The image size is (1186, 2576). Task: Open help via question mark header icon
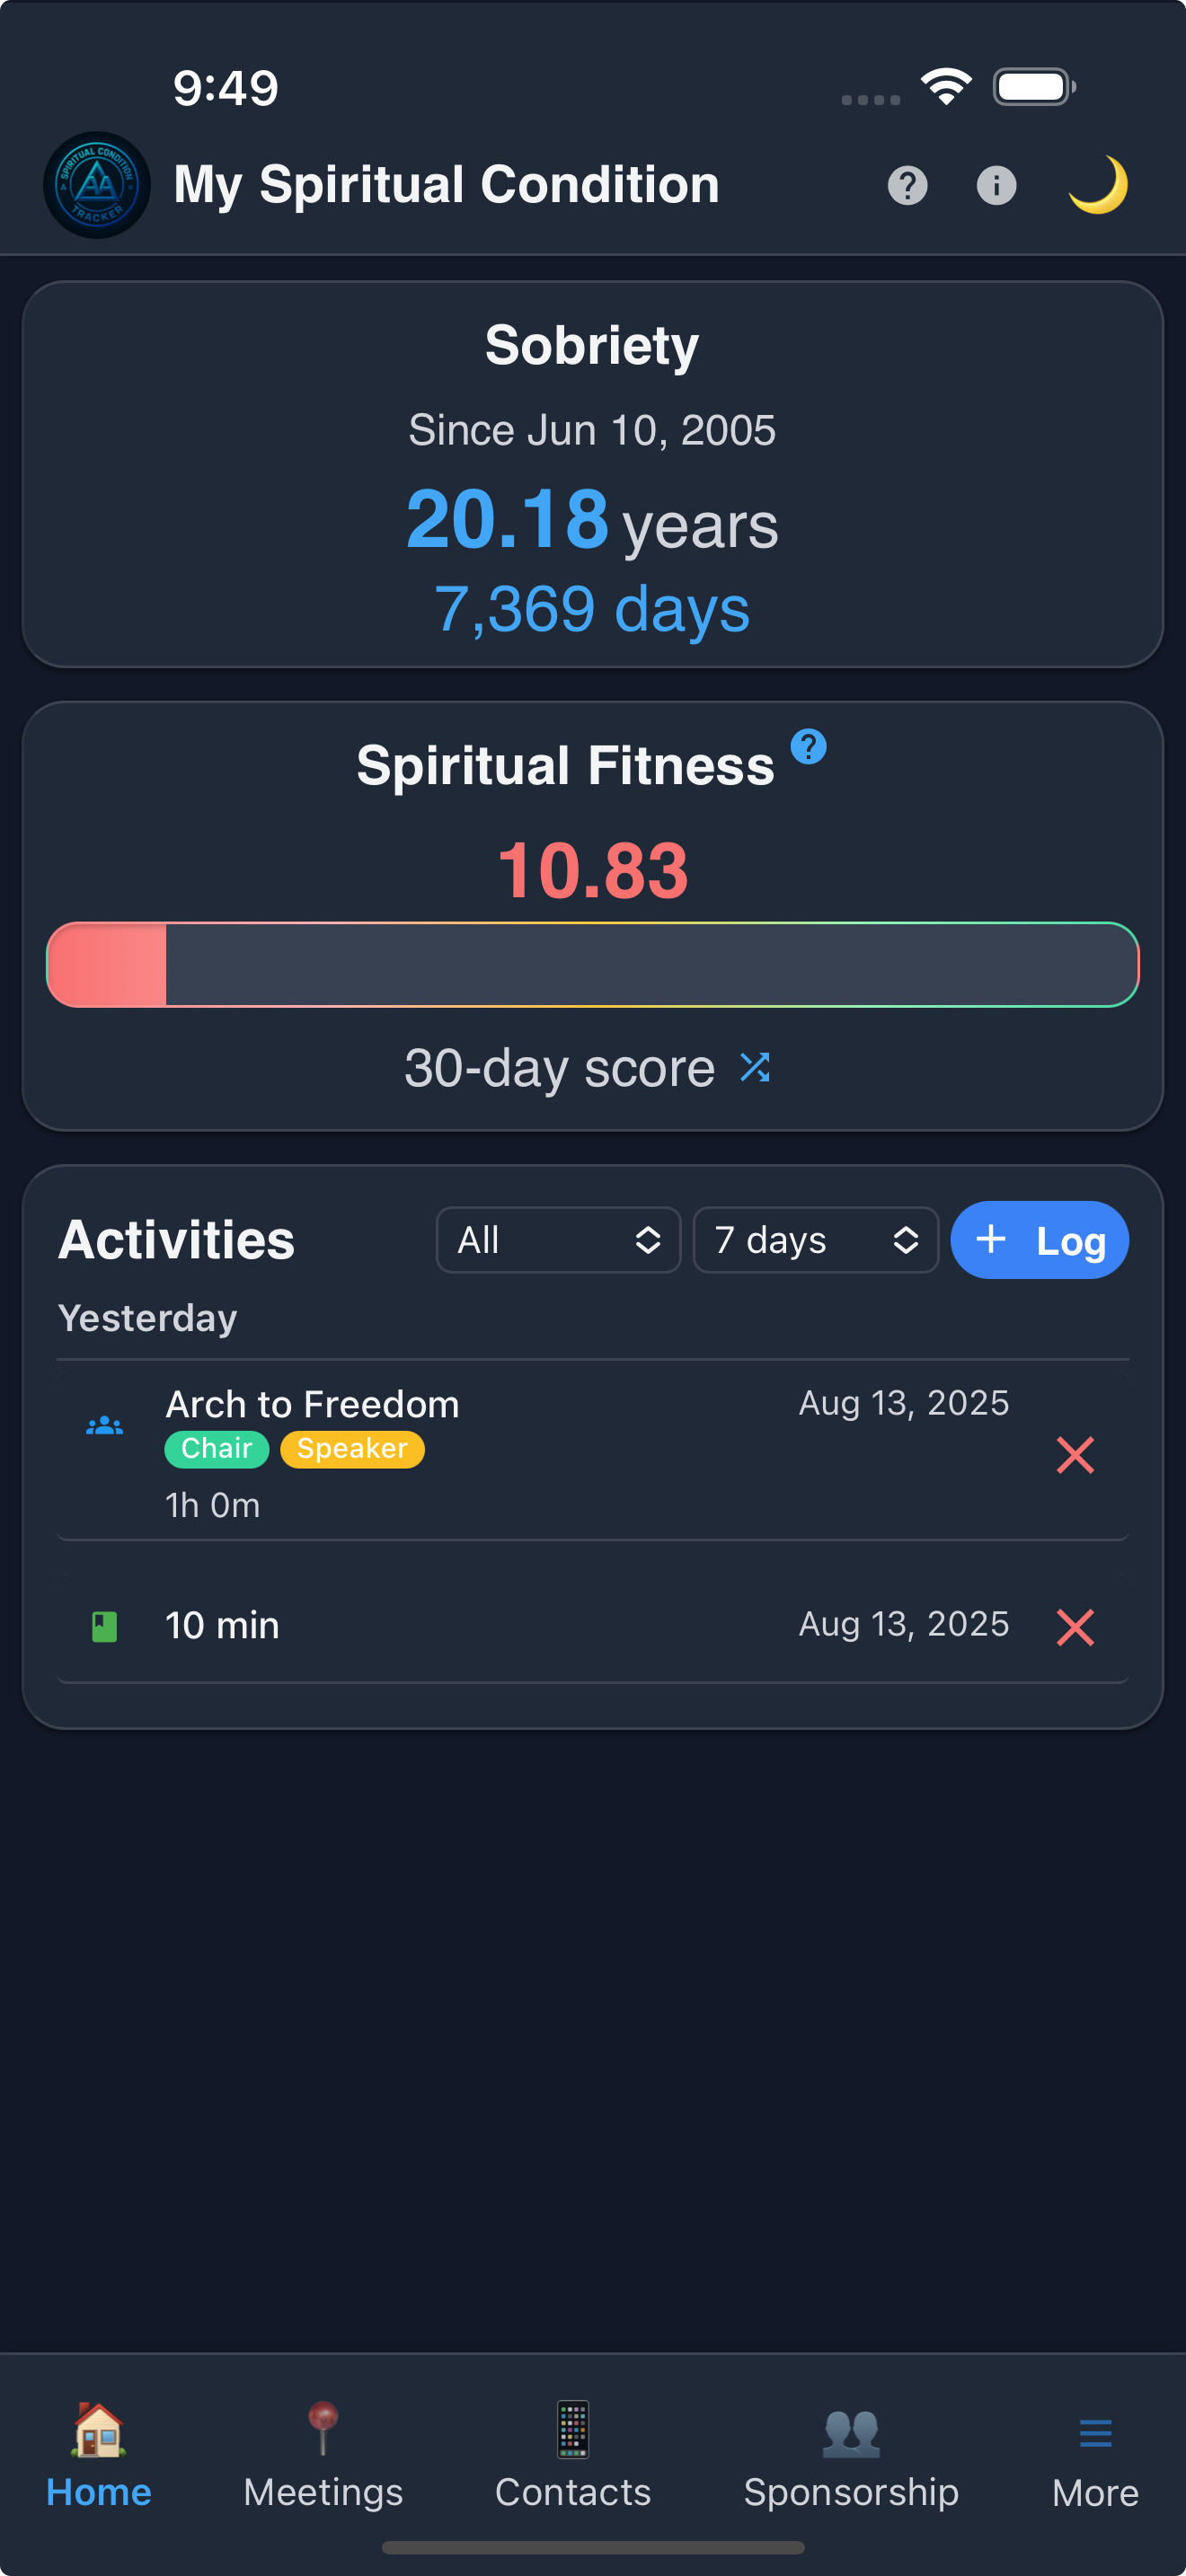pyautogui.click(x=907, y=185)
